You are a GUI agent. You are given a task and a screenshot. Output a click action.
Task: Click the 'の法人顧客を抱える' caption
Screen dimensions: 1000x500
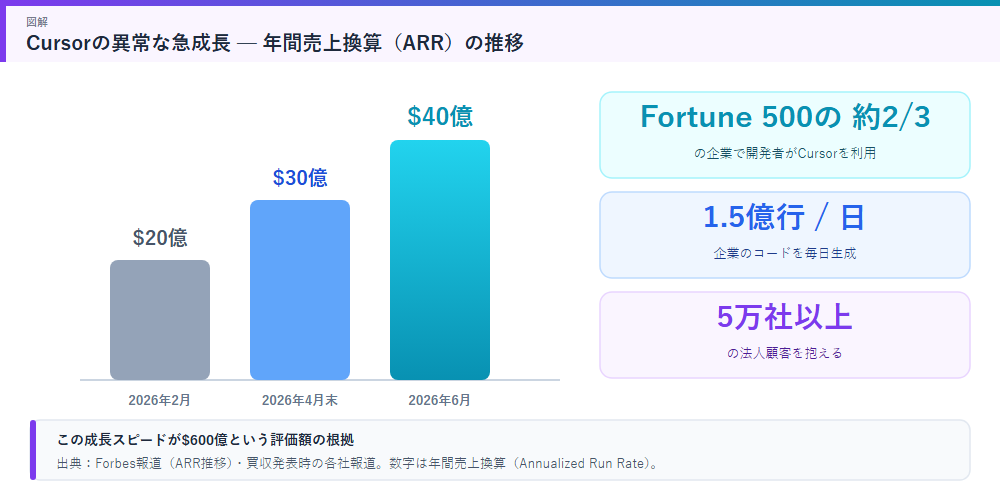(x=785, y=353)
